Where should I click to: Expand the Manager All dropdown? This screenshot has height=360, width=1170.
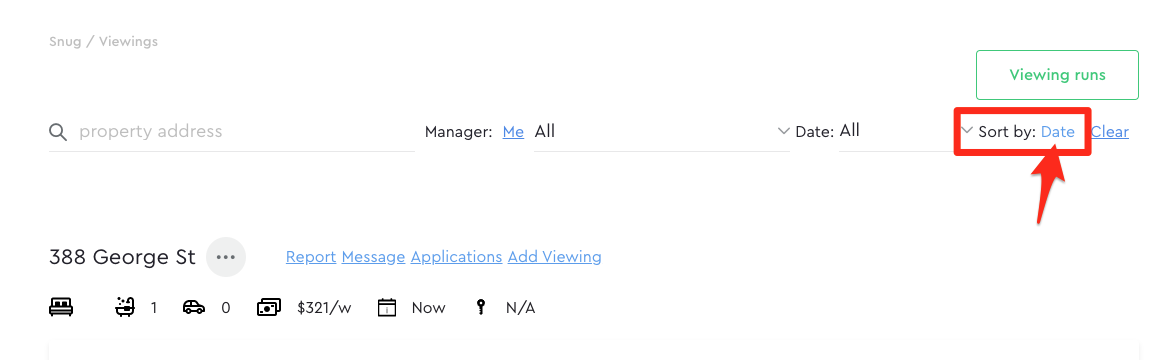click(x=662, y=131)
